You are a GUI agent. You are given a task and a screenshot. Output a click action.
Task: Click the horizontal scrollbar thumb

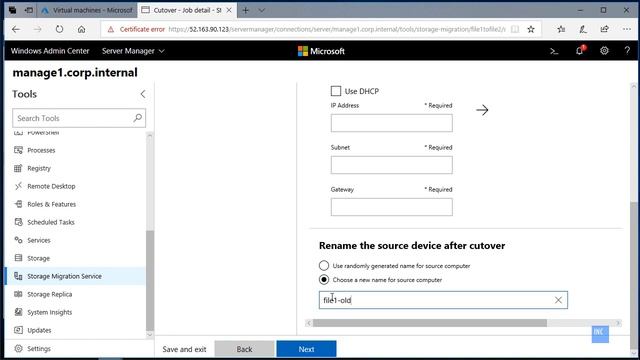click(430, 323)
